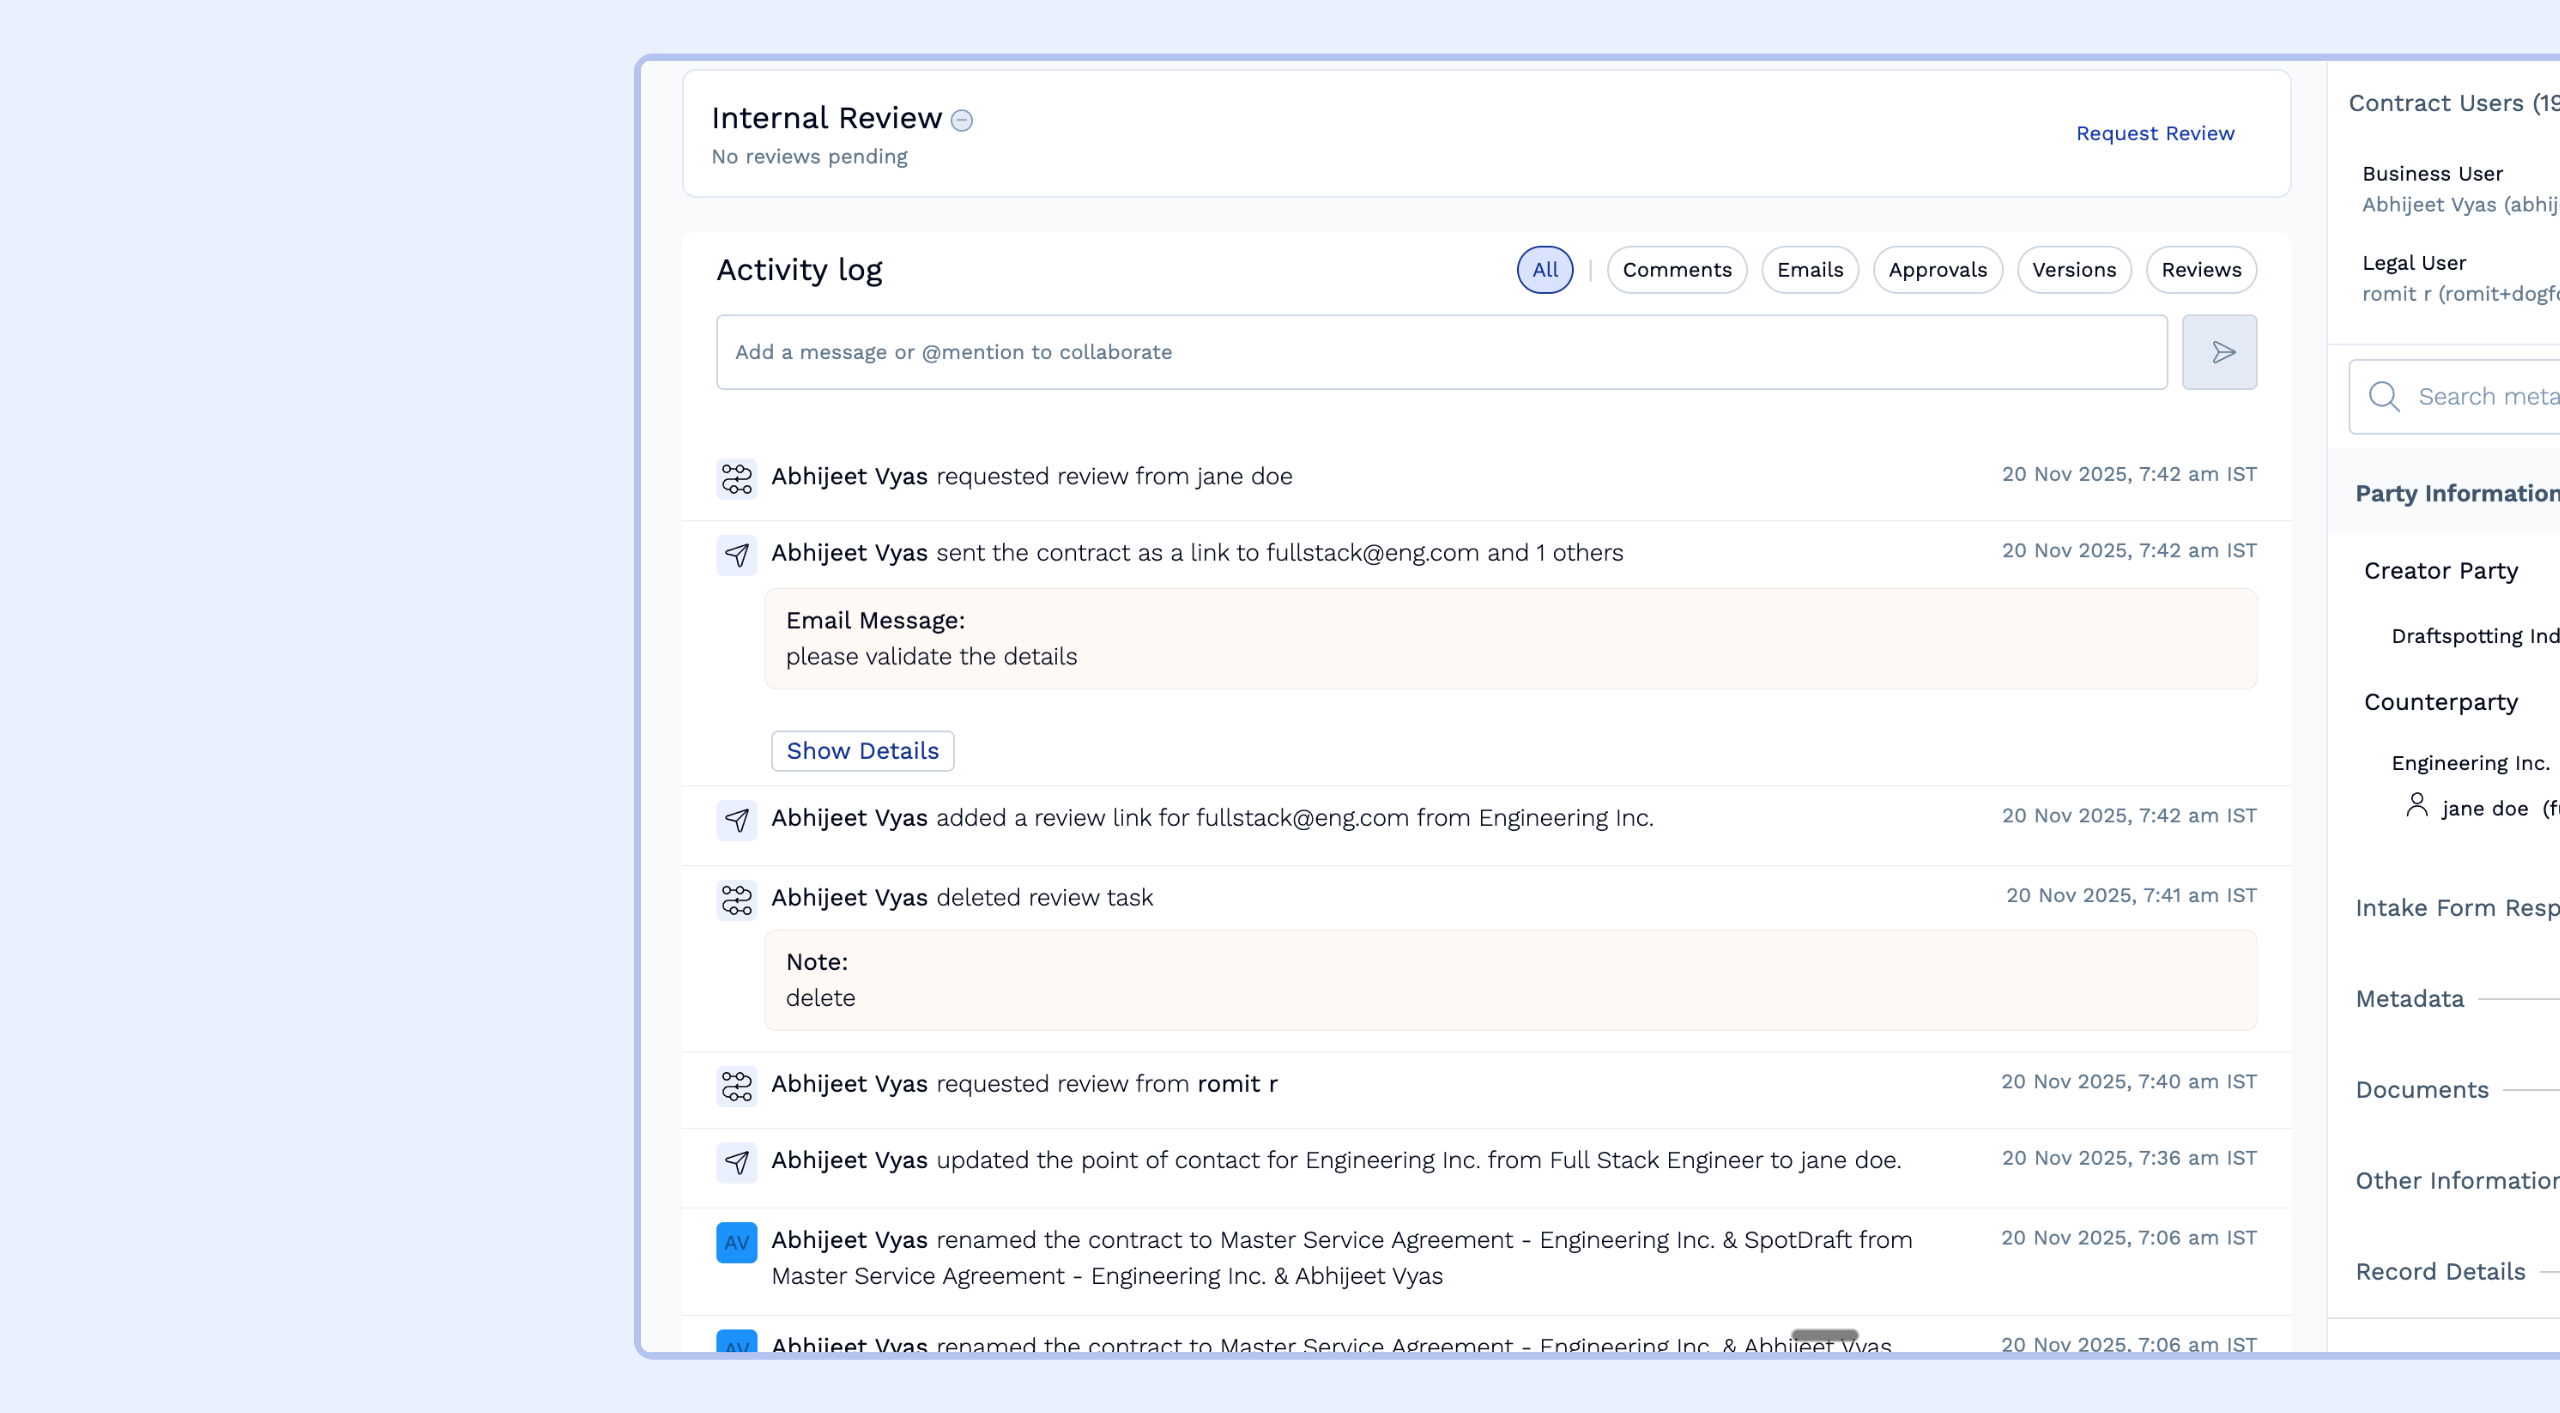This screenshot has width=2560, height=1413.
Task: Click the message input field to collaborate
Action: [1440, 352]
